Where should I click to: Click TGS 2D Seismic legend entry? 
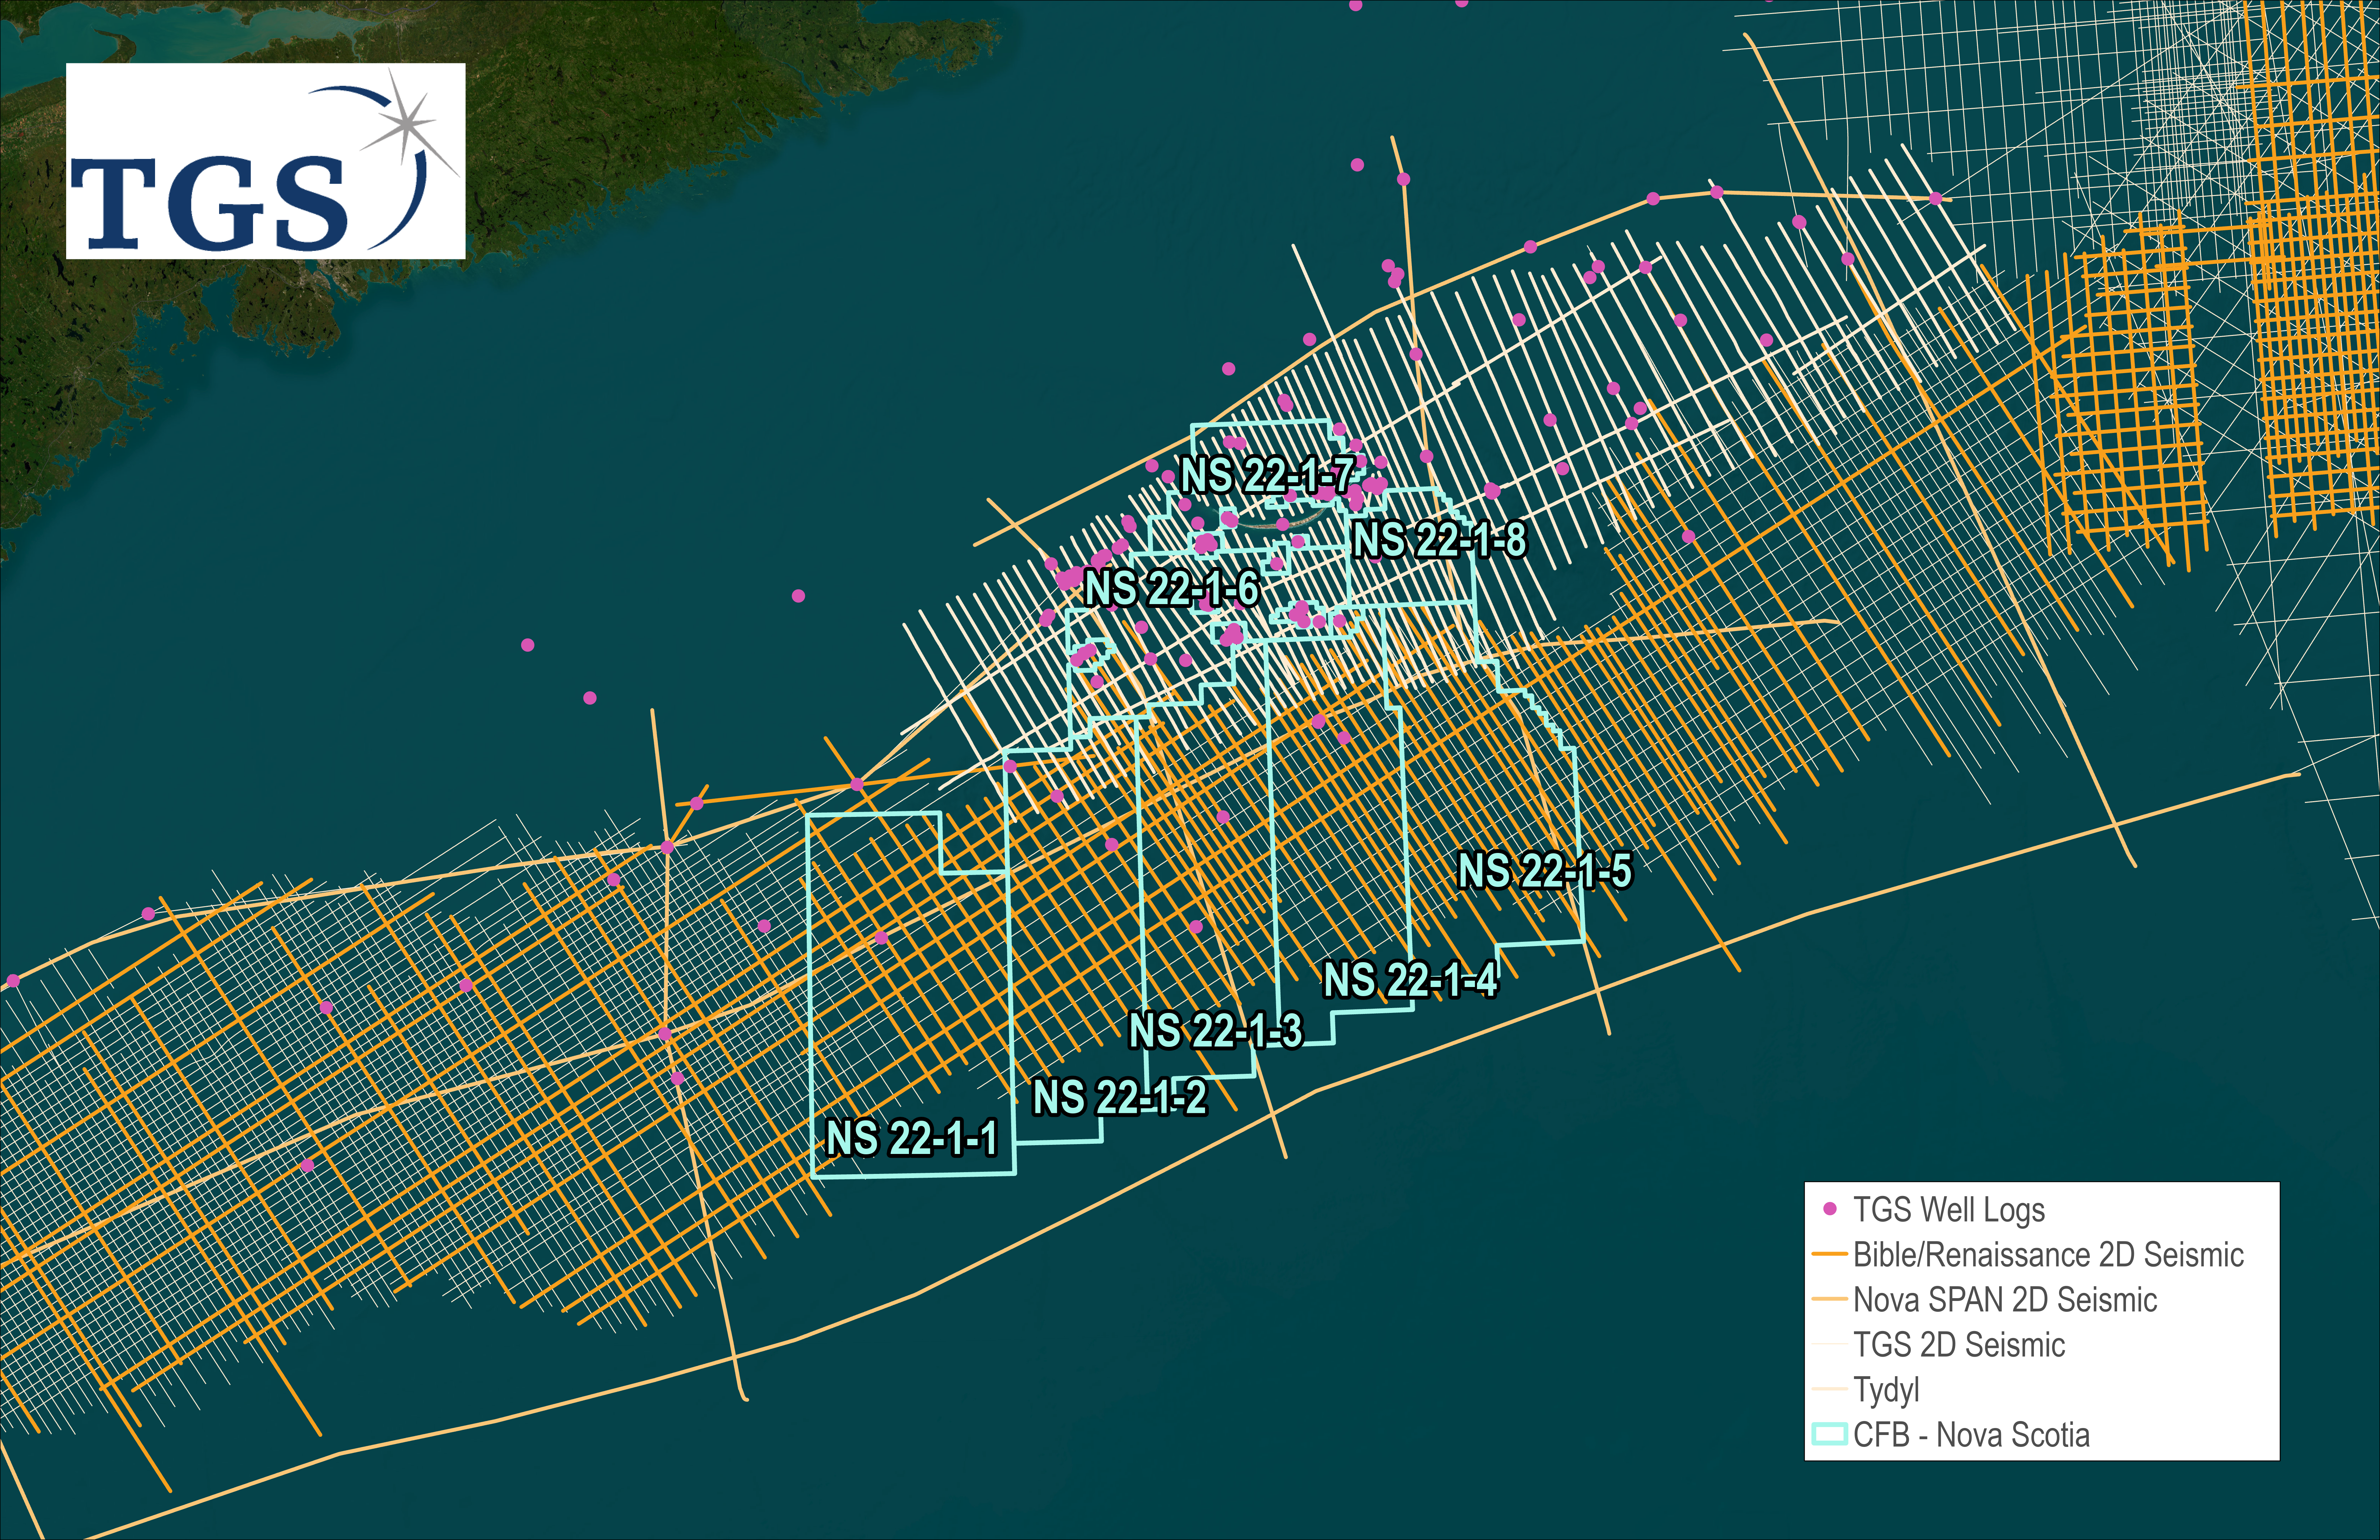click(x=1939, y=1345)
